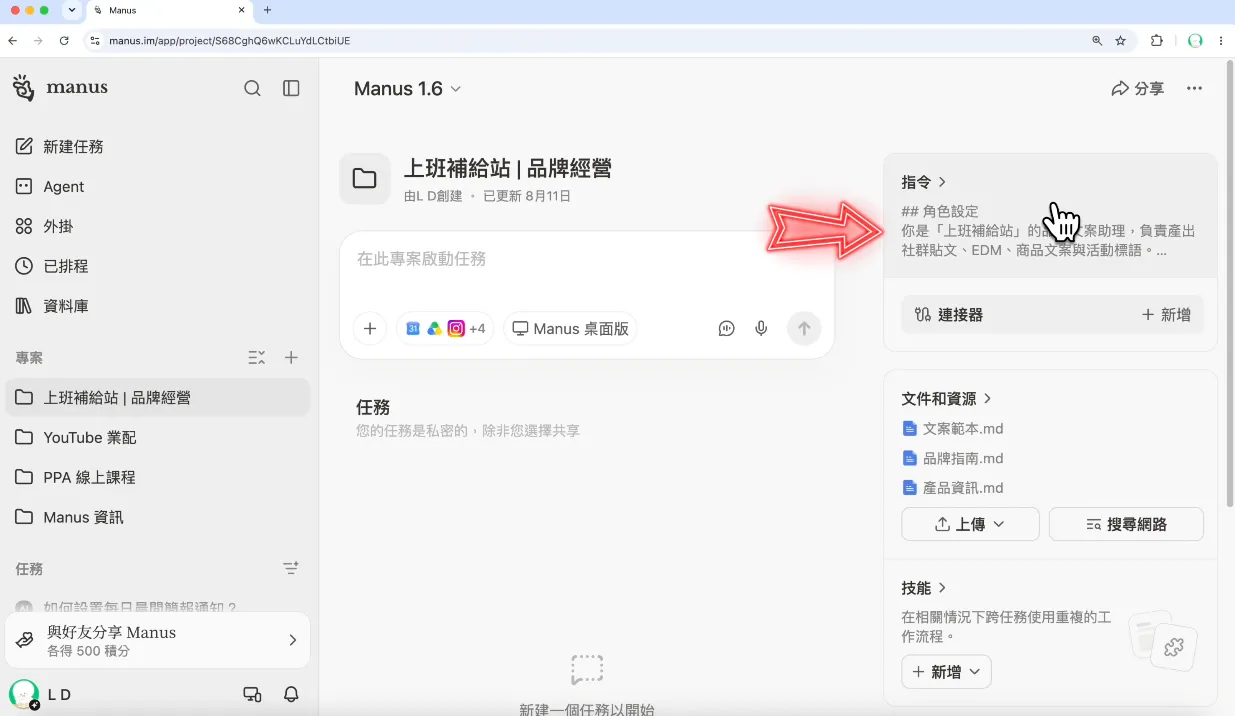Collapse the sidebar with the panel icon

(x=291, y=88)
